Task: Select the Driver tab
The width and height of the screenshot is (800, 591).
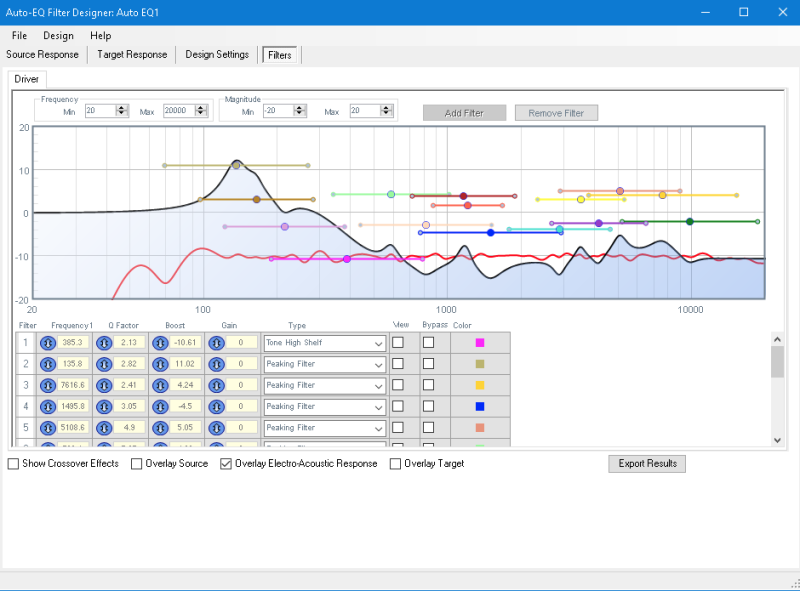Action: tap(27, 79)
